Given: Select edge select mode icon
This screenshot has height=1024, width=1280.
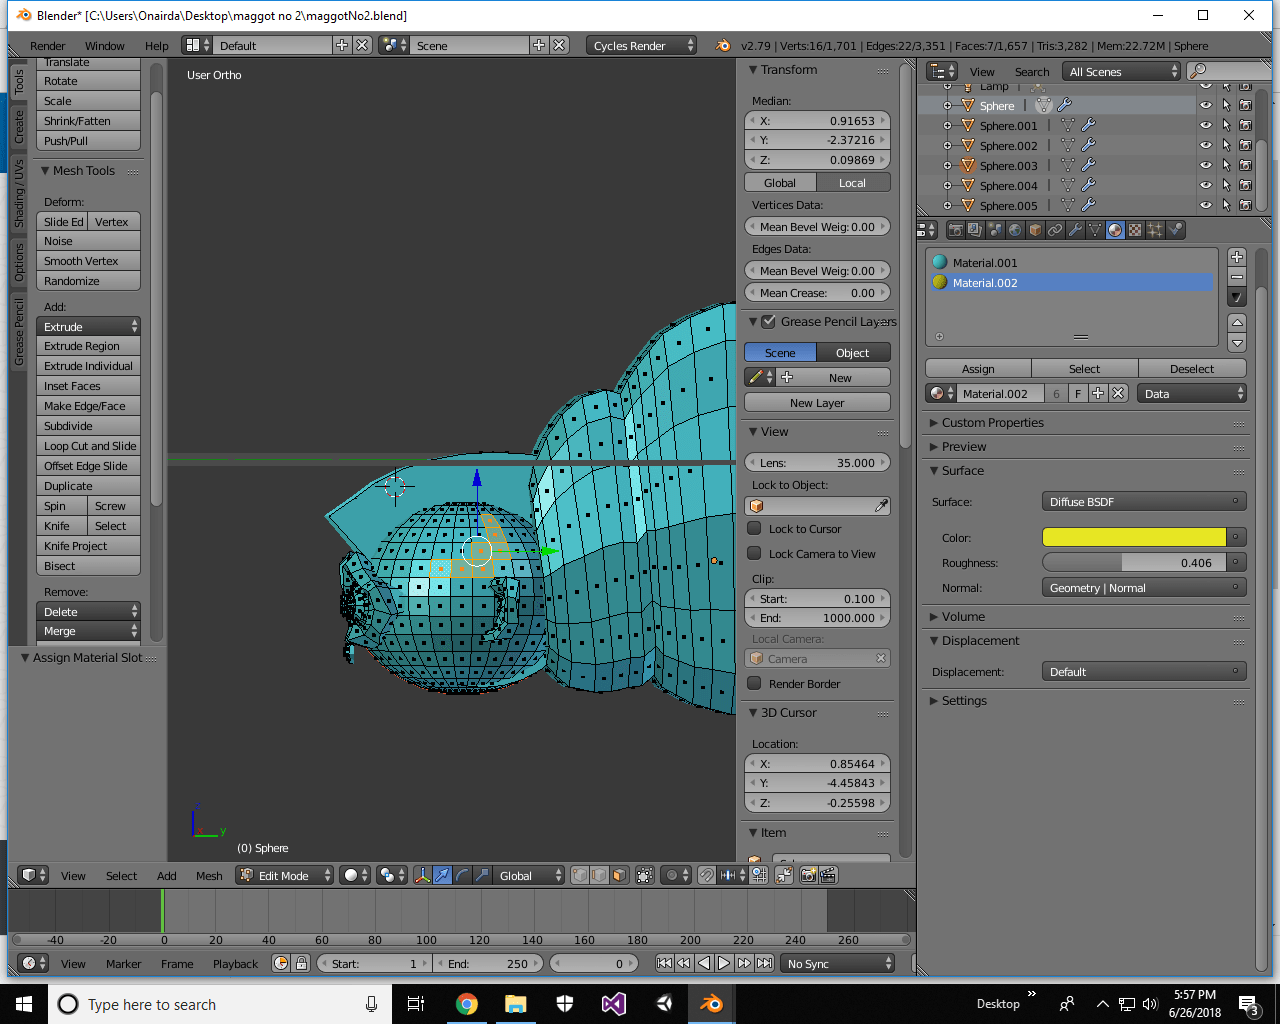Looking at the screenshot, I should coord(599,875).
